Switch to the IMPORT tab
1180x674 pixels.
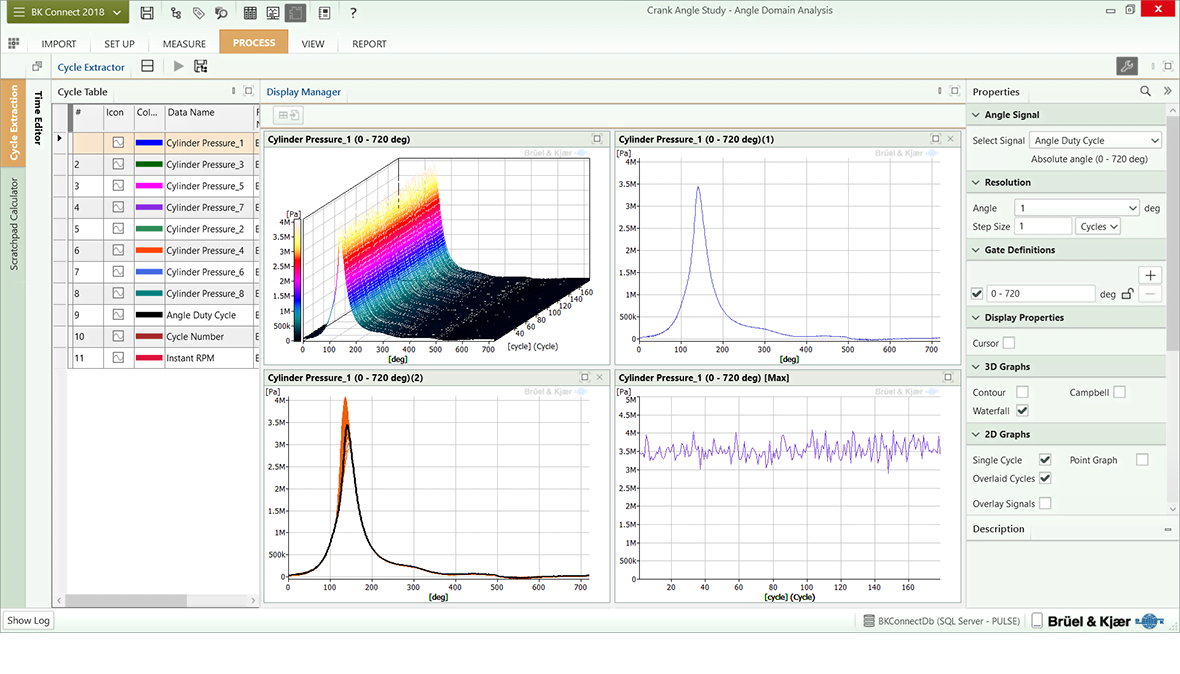(x=59, y=44)
